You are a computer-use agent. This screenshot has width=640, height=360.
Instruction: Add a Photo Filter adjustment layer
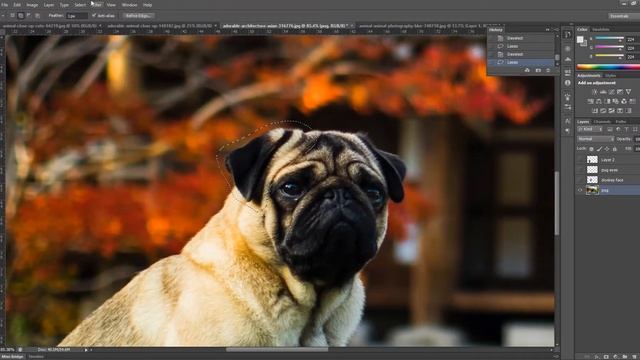(x=616, y=101)
